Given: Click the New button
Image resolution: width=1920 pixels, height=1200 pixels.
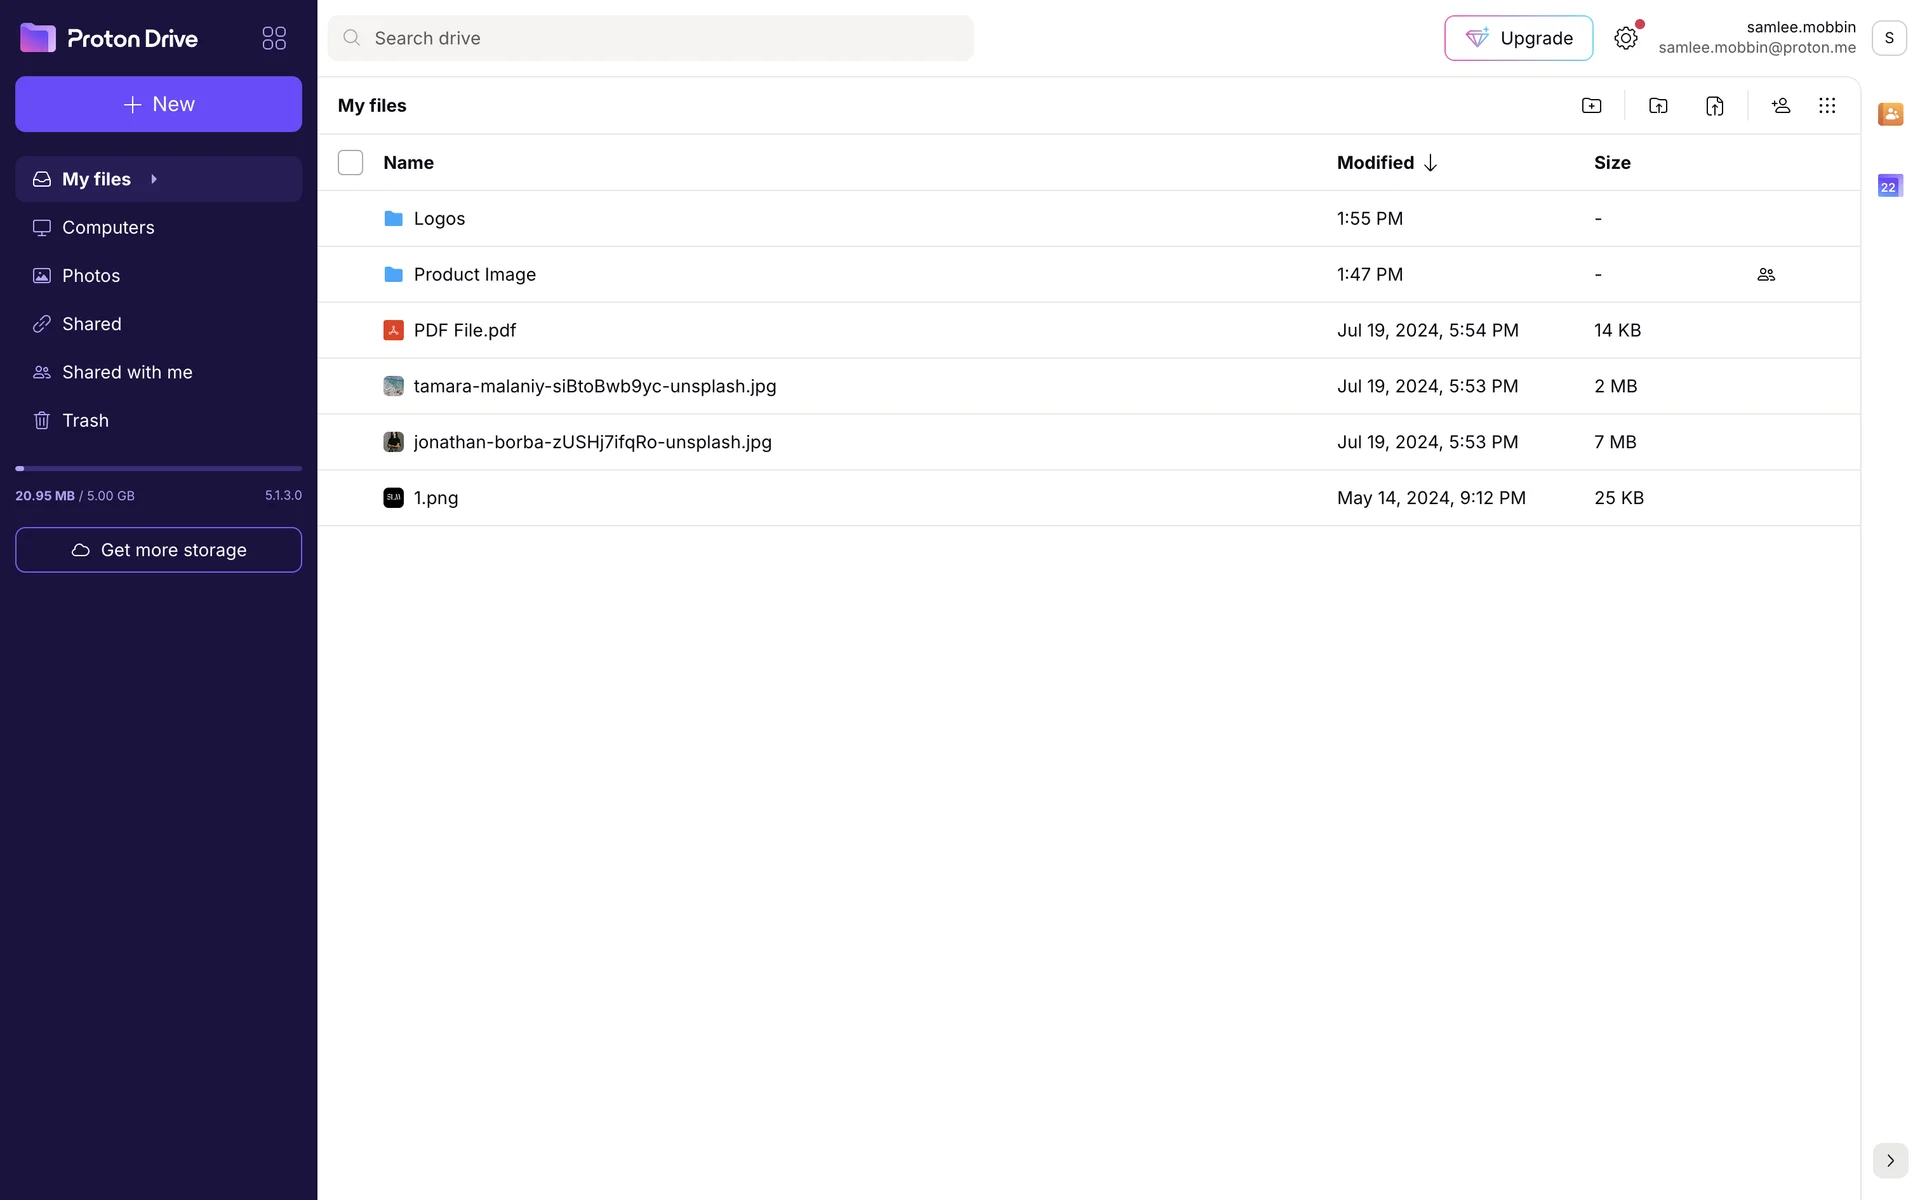Looking at the screenshot, I should pyautogui.click(x=158, y=104).
